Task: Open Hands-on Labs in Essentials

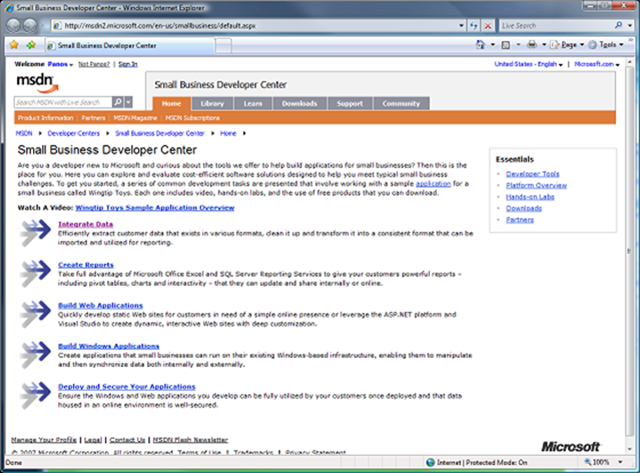Action: coord(530,197)
